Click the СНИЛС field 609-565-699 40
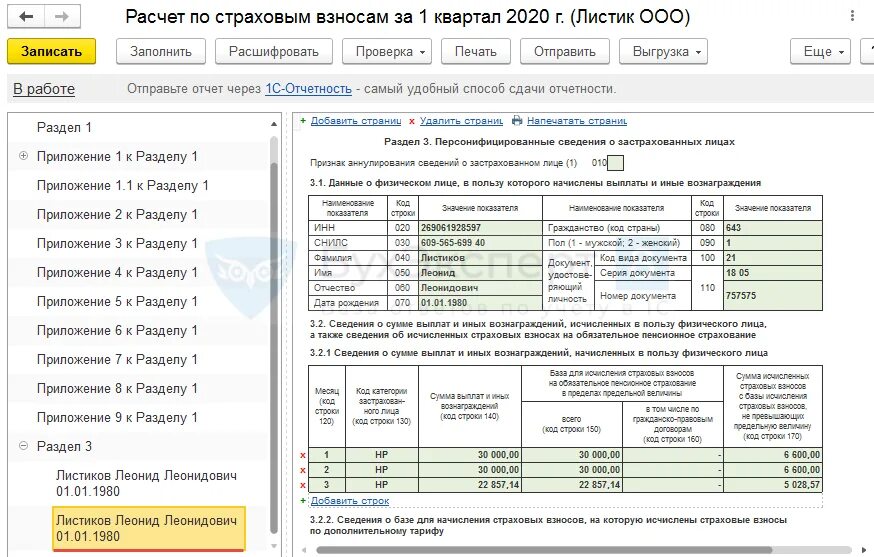 pyautogui.click(x=480, y=243)
